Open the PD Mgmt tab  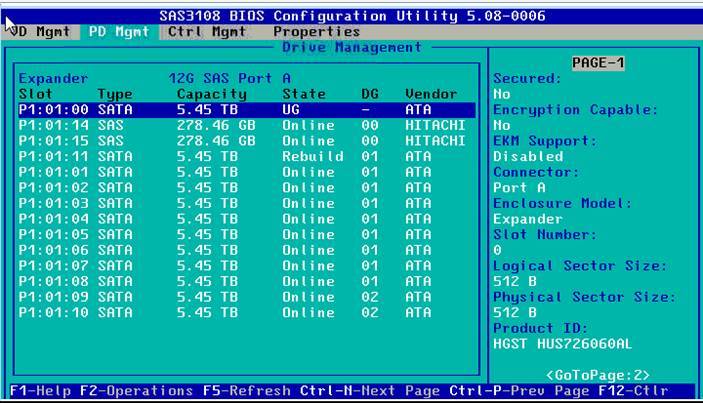[x=119, y=32]
